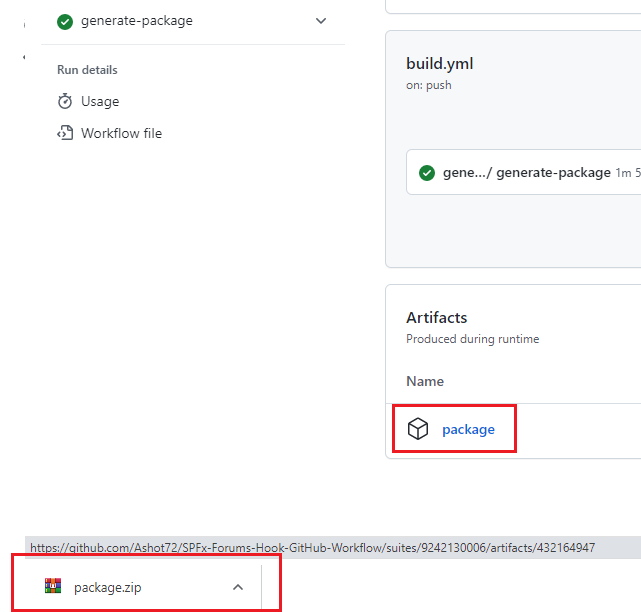Click the stopwatch icon next to Usage

65,101
